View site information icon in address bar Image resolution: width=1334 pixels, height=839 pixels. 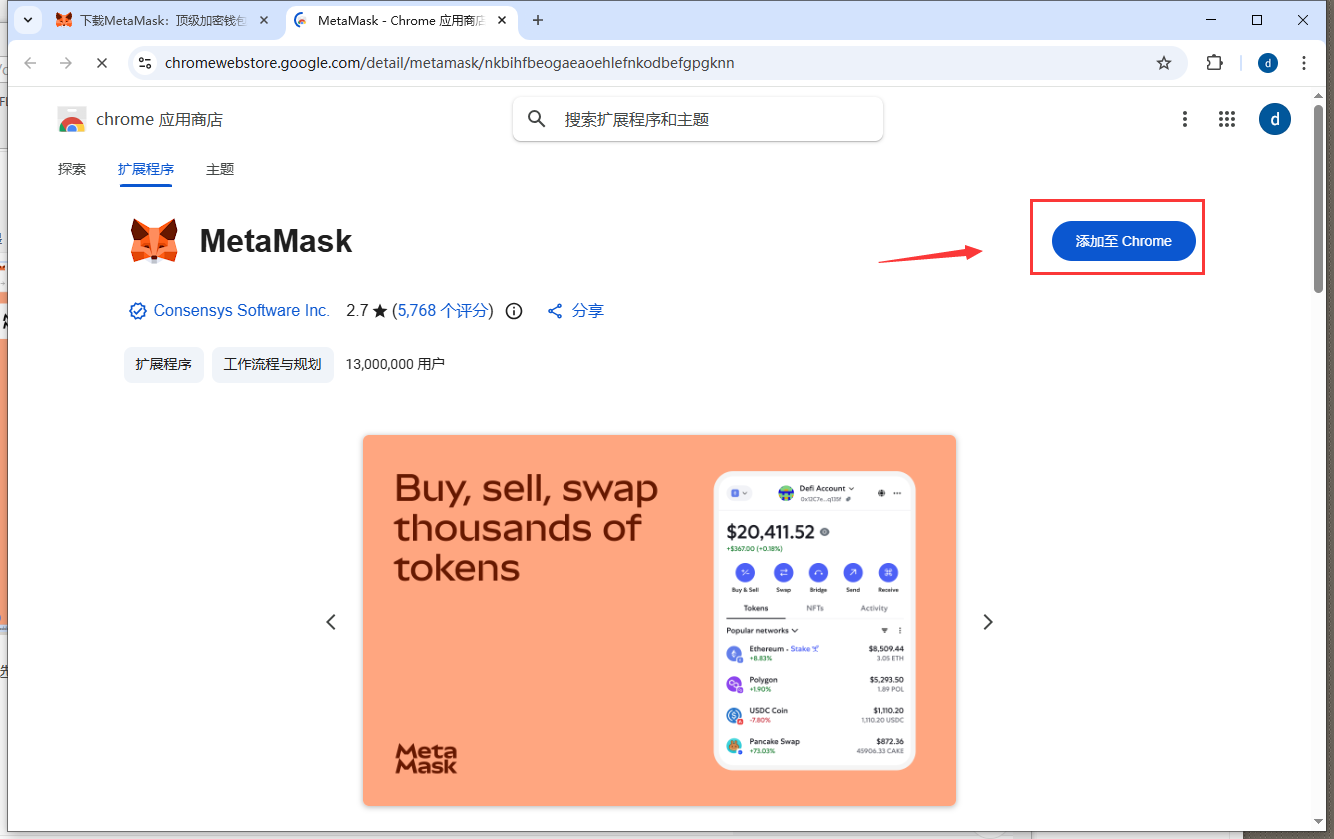point(145,63)
